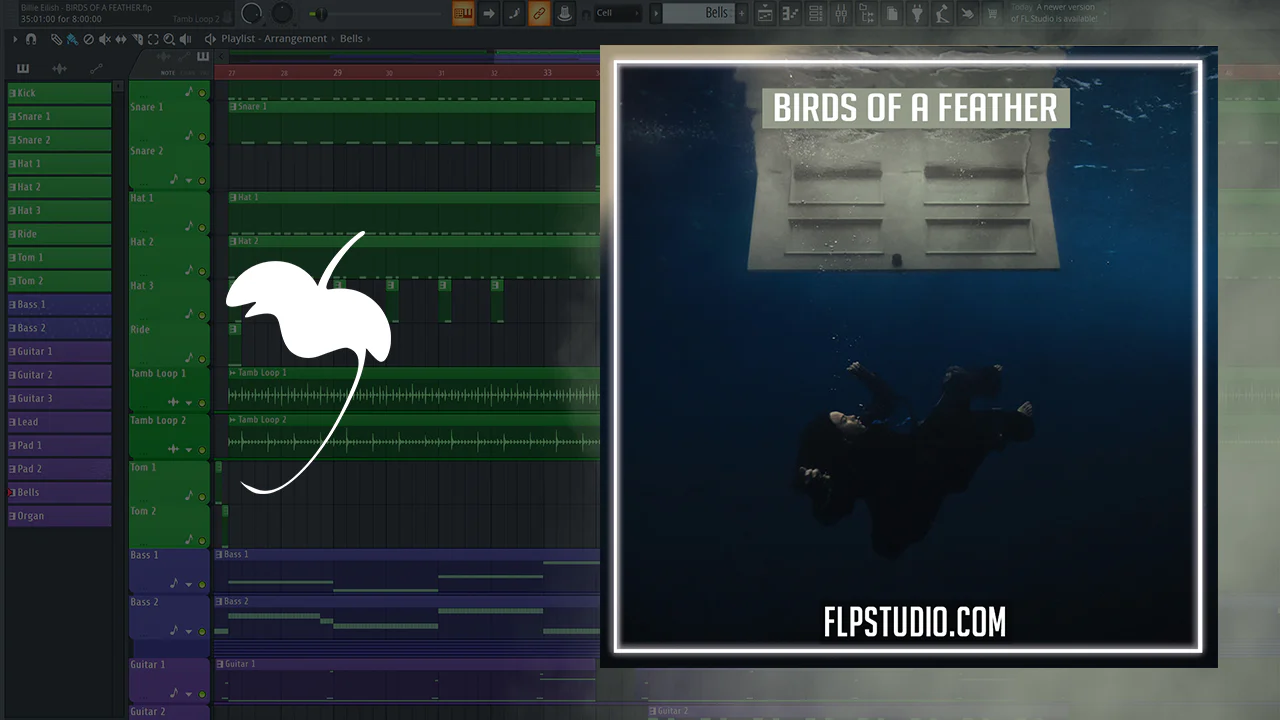The image size is (1280, 720).
Task: Select the Slip tool
Action: pyautogui.click(x=121, y=39)
